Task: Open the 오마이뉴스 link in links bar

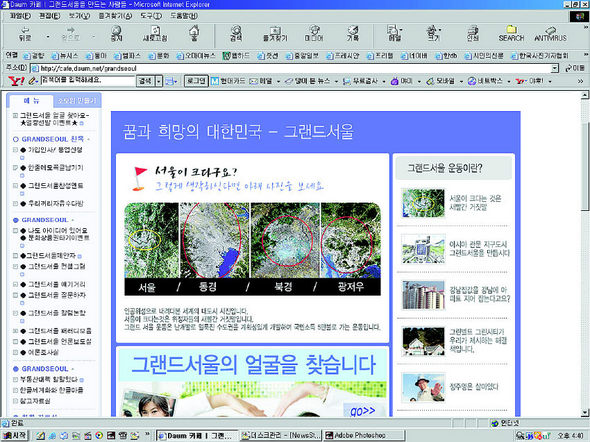Action: (196, 56)
